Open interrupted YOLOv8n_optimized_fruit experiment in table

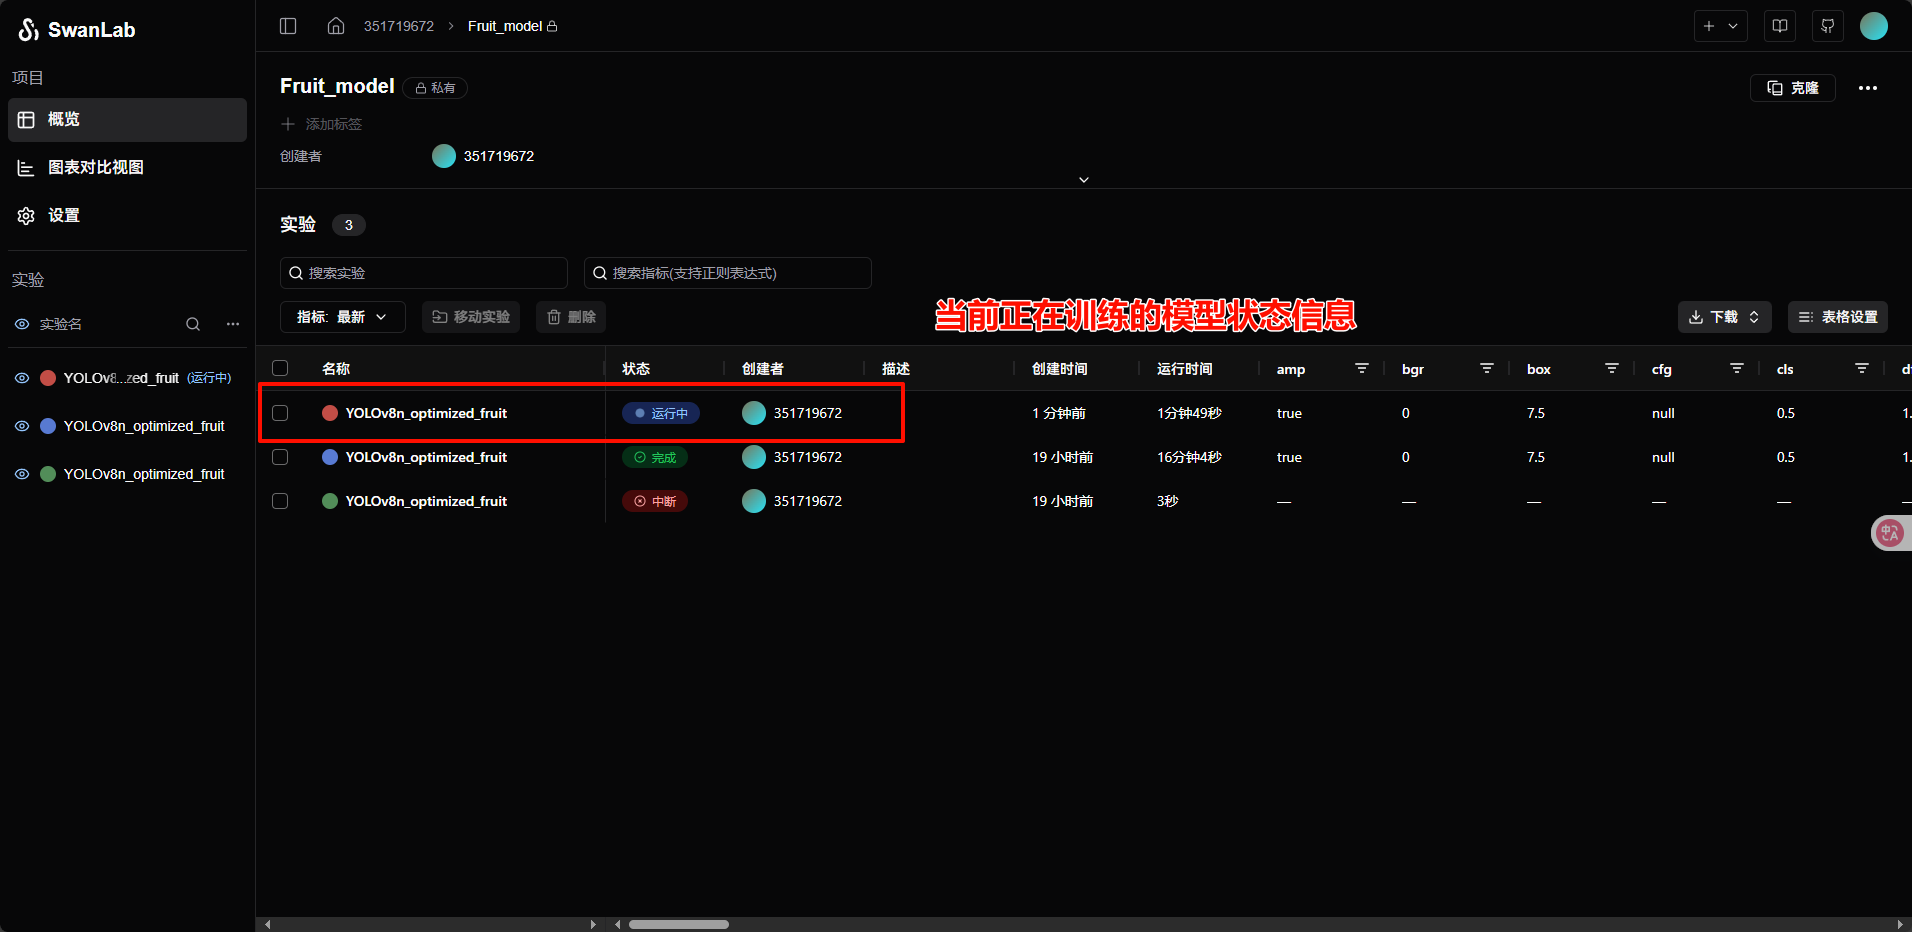point(426,501)
